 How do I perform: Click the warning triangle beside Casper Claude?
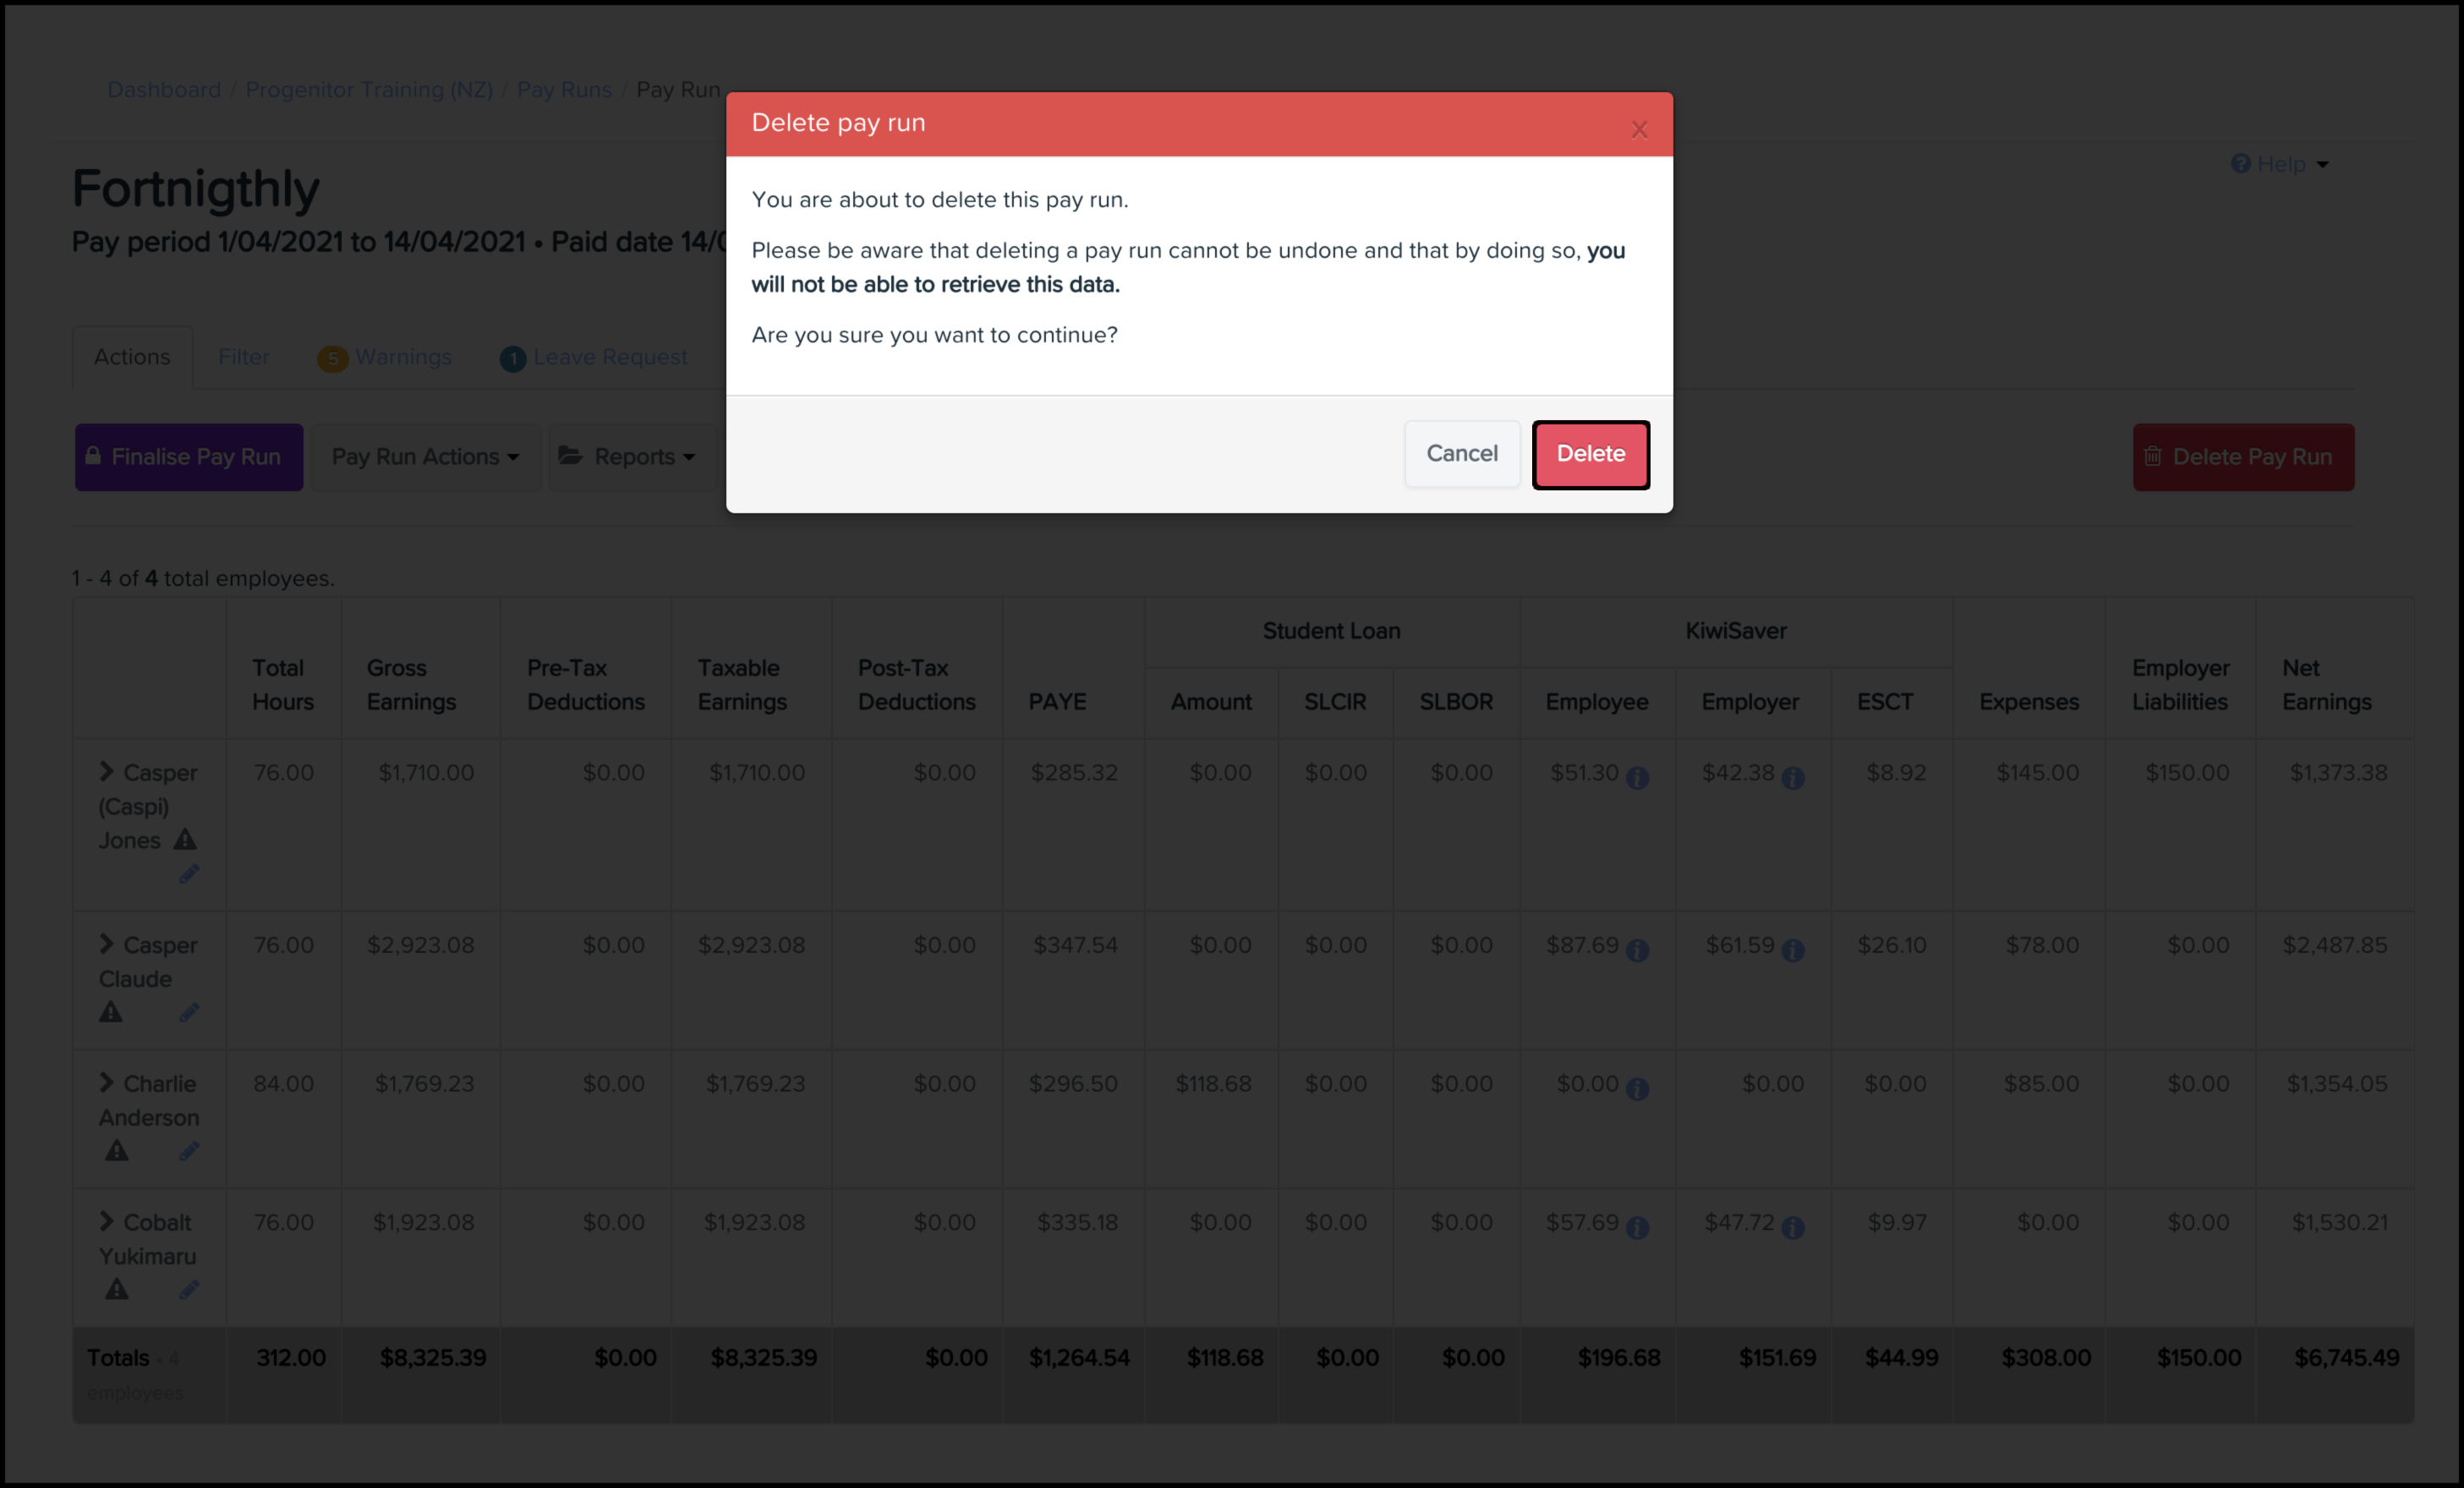(x=111, y=1012)
